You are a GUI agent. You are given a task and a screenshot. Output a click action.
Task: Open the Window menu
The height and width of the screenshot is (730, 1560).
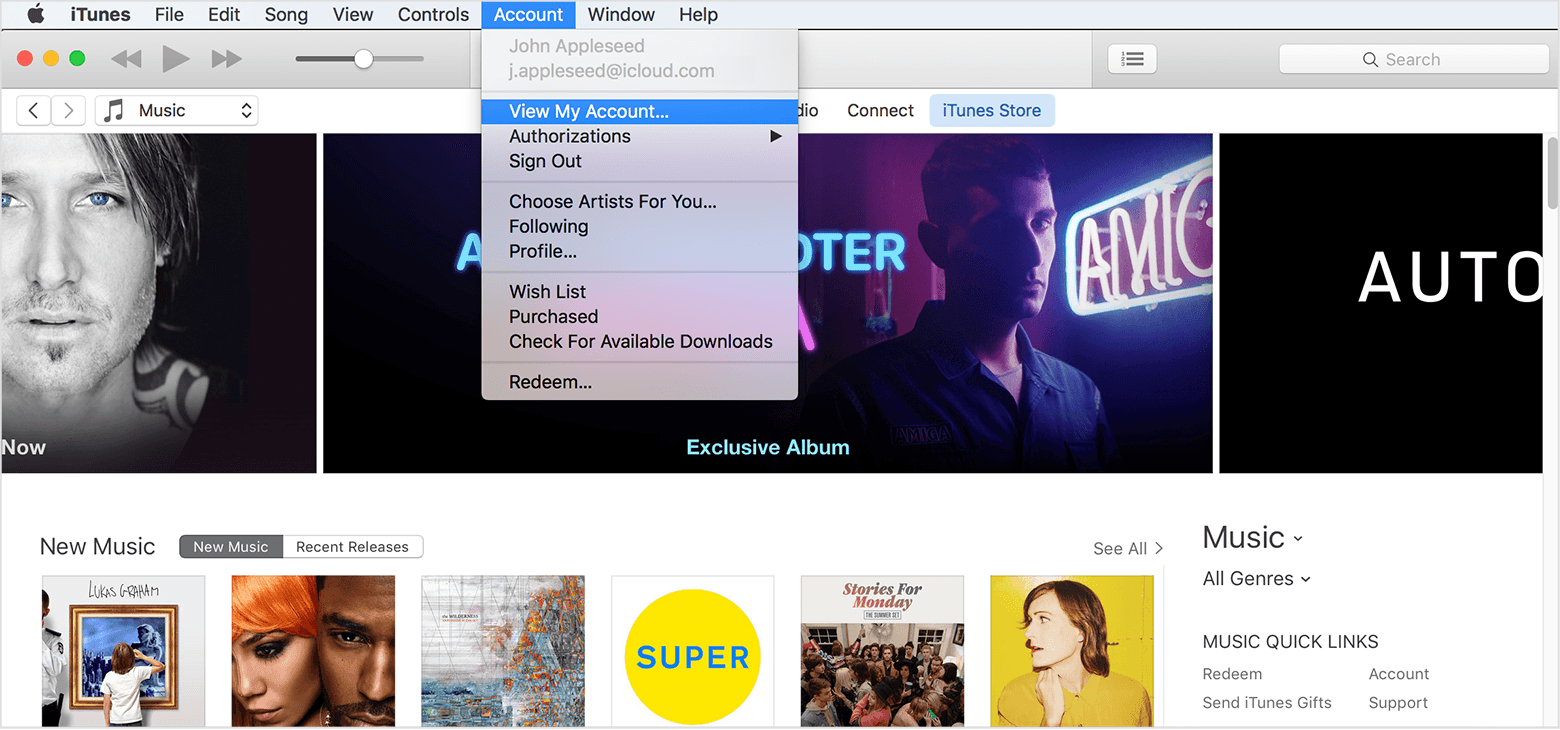621,14
